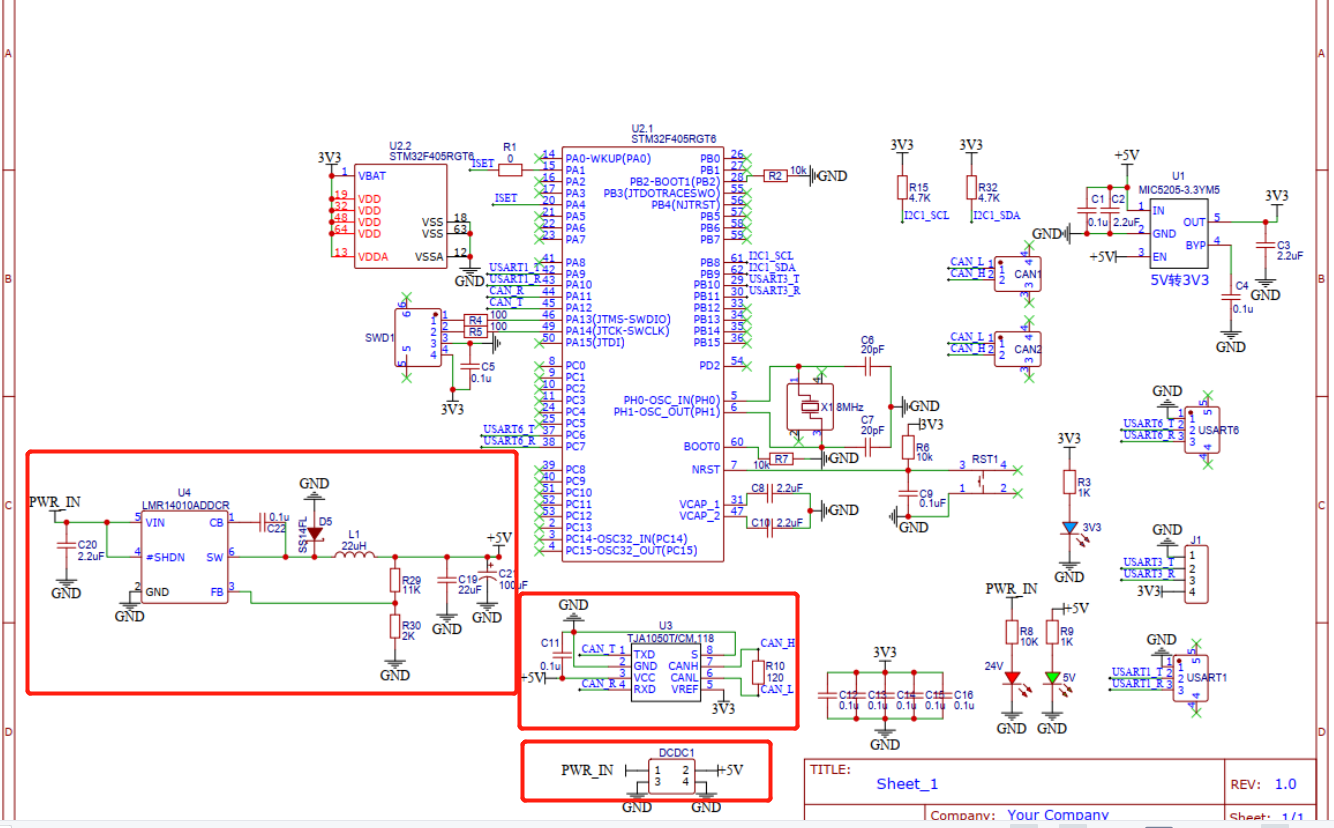Click resistor R6 10k near NRST
This screenshot has height=828, width=1334.
908,445
